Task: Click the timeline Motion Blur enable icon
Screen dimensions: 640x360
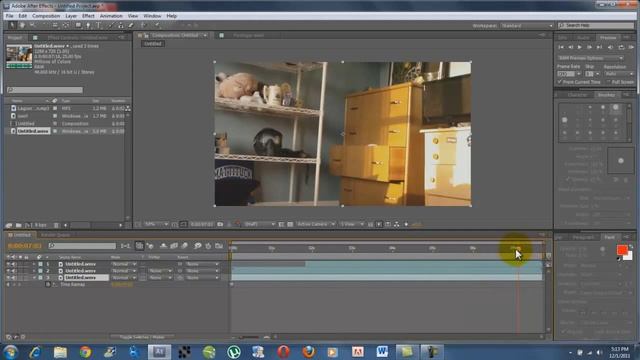Action: [x=184, y=246]
